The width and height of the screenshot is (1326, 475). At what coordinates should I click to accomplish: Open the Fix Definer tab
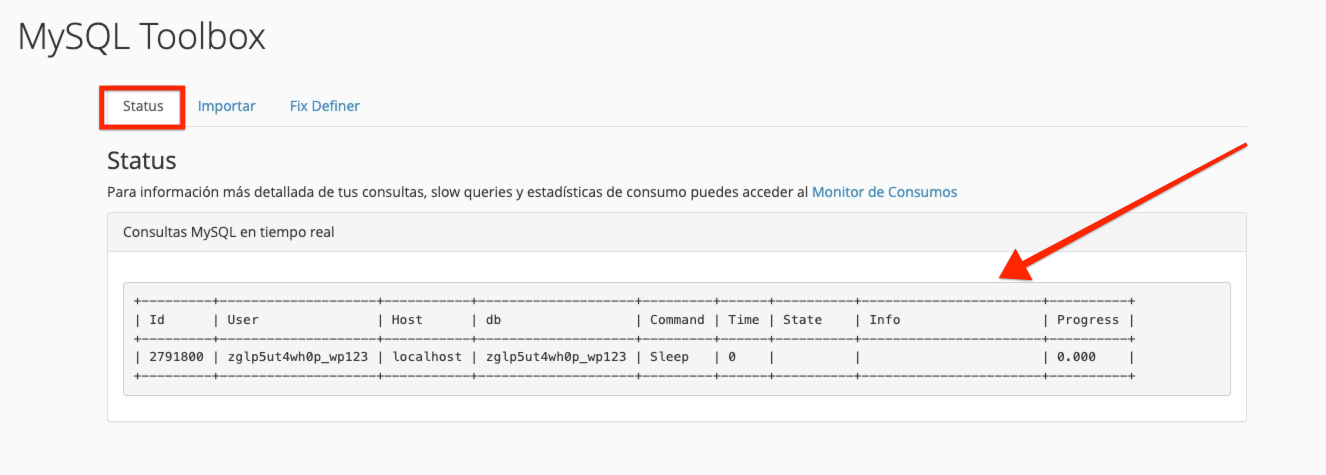coord(325,106)
